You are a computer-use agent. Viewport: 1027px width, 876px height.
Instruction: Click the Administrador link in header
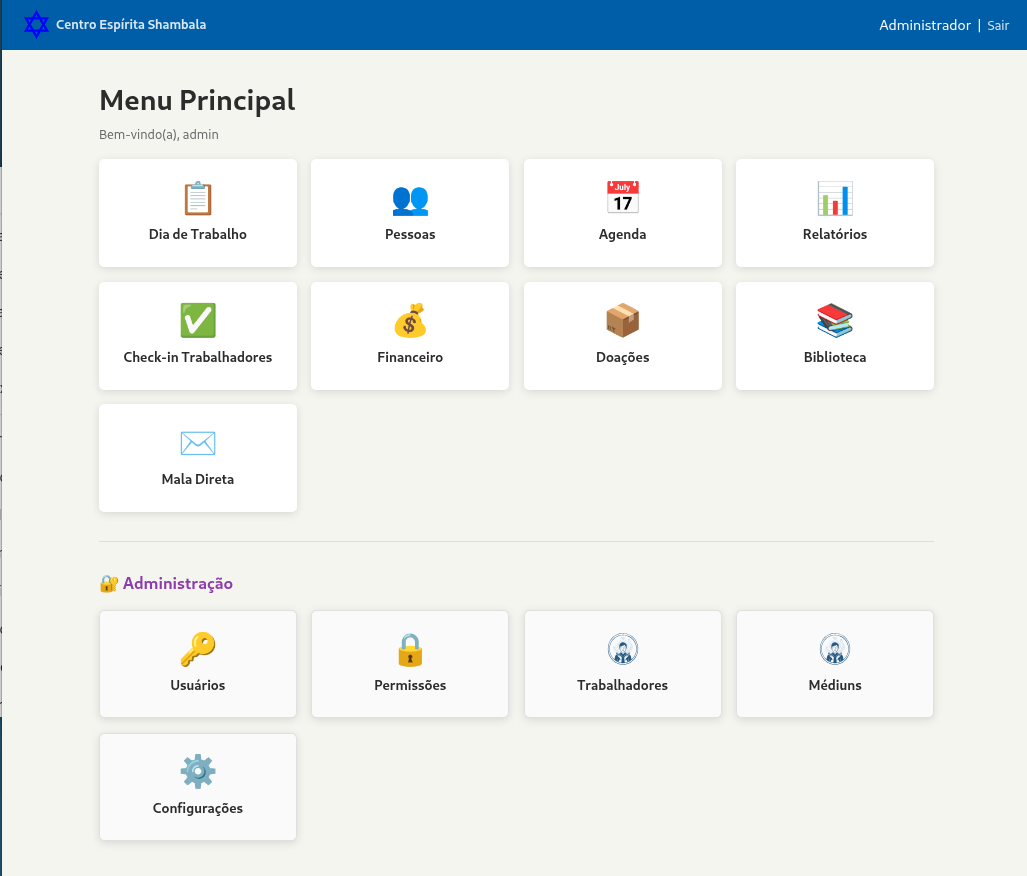tap(924, 25)
